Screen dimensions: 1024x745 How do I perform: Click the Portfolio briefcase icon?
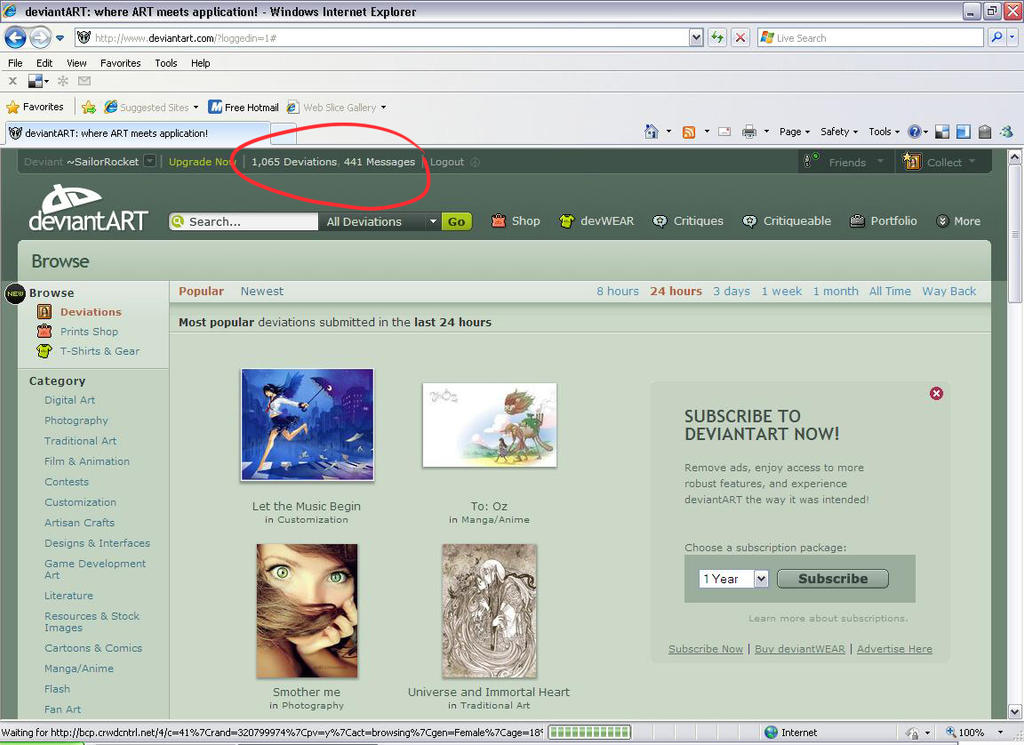point(857,221)
